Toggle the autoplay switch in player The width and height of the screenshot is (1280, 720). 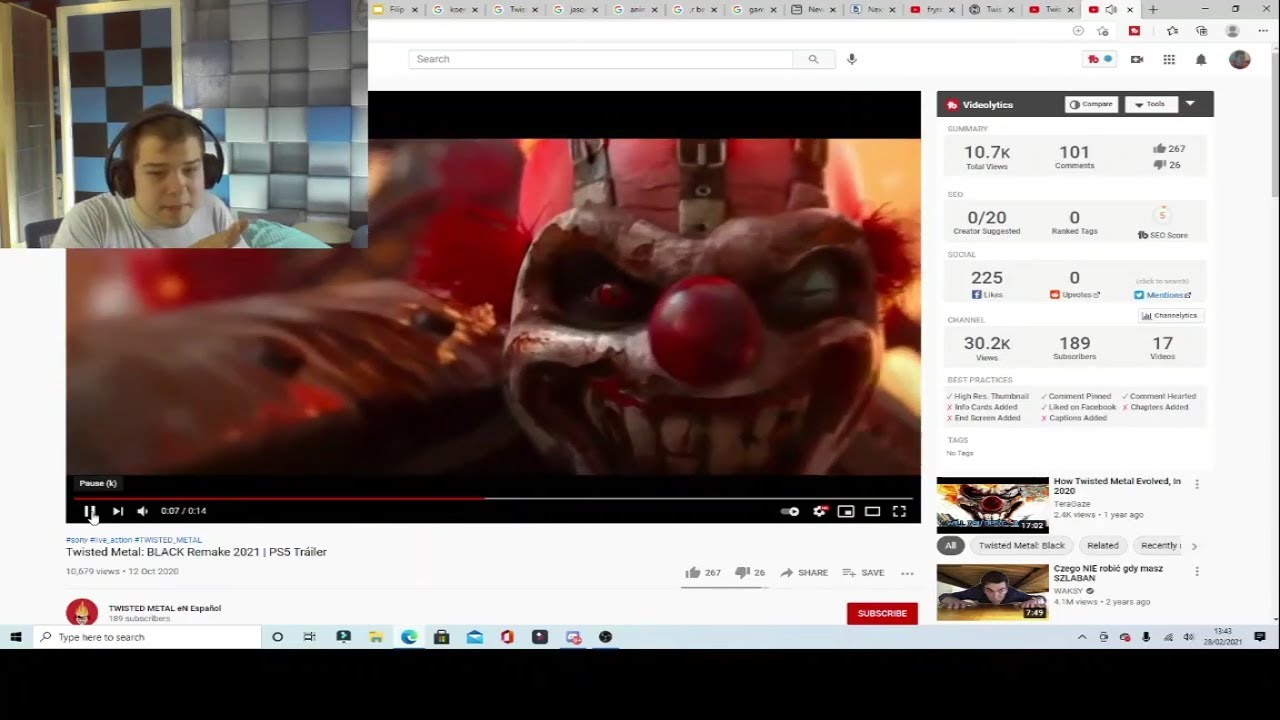click(790, 511)
